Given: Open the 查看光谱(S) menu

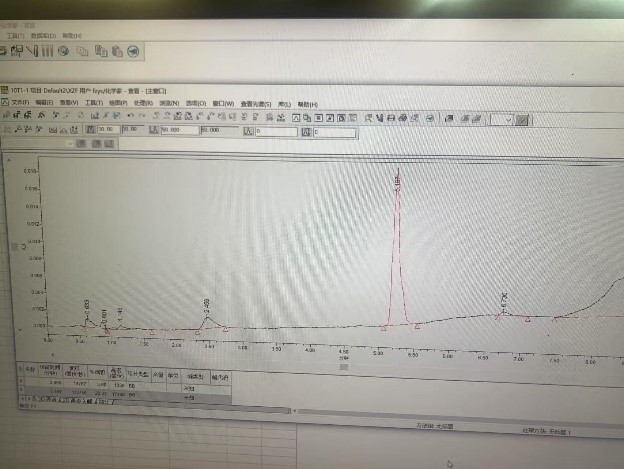Looking at the screenshot, I should (x=255, y=103).
